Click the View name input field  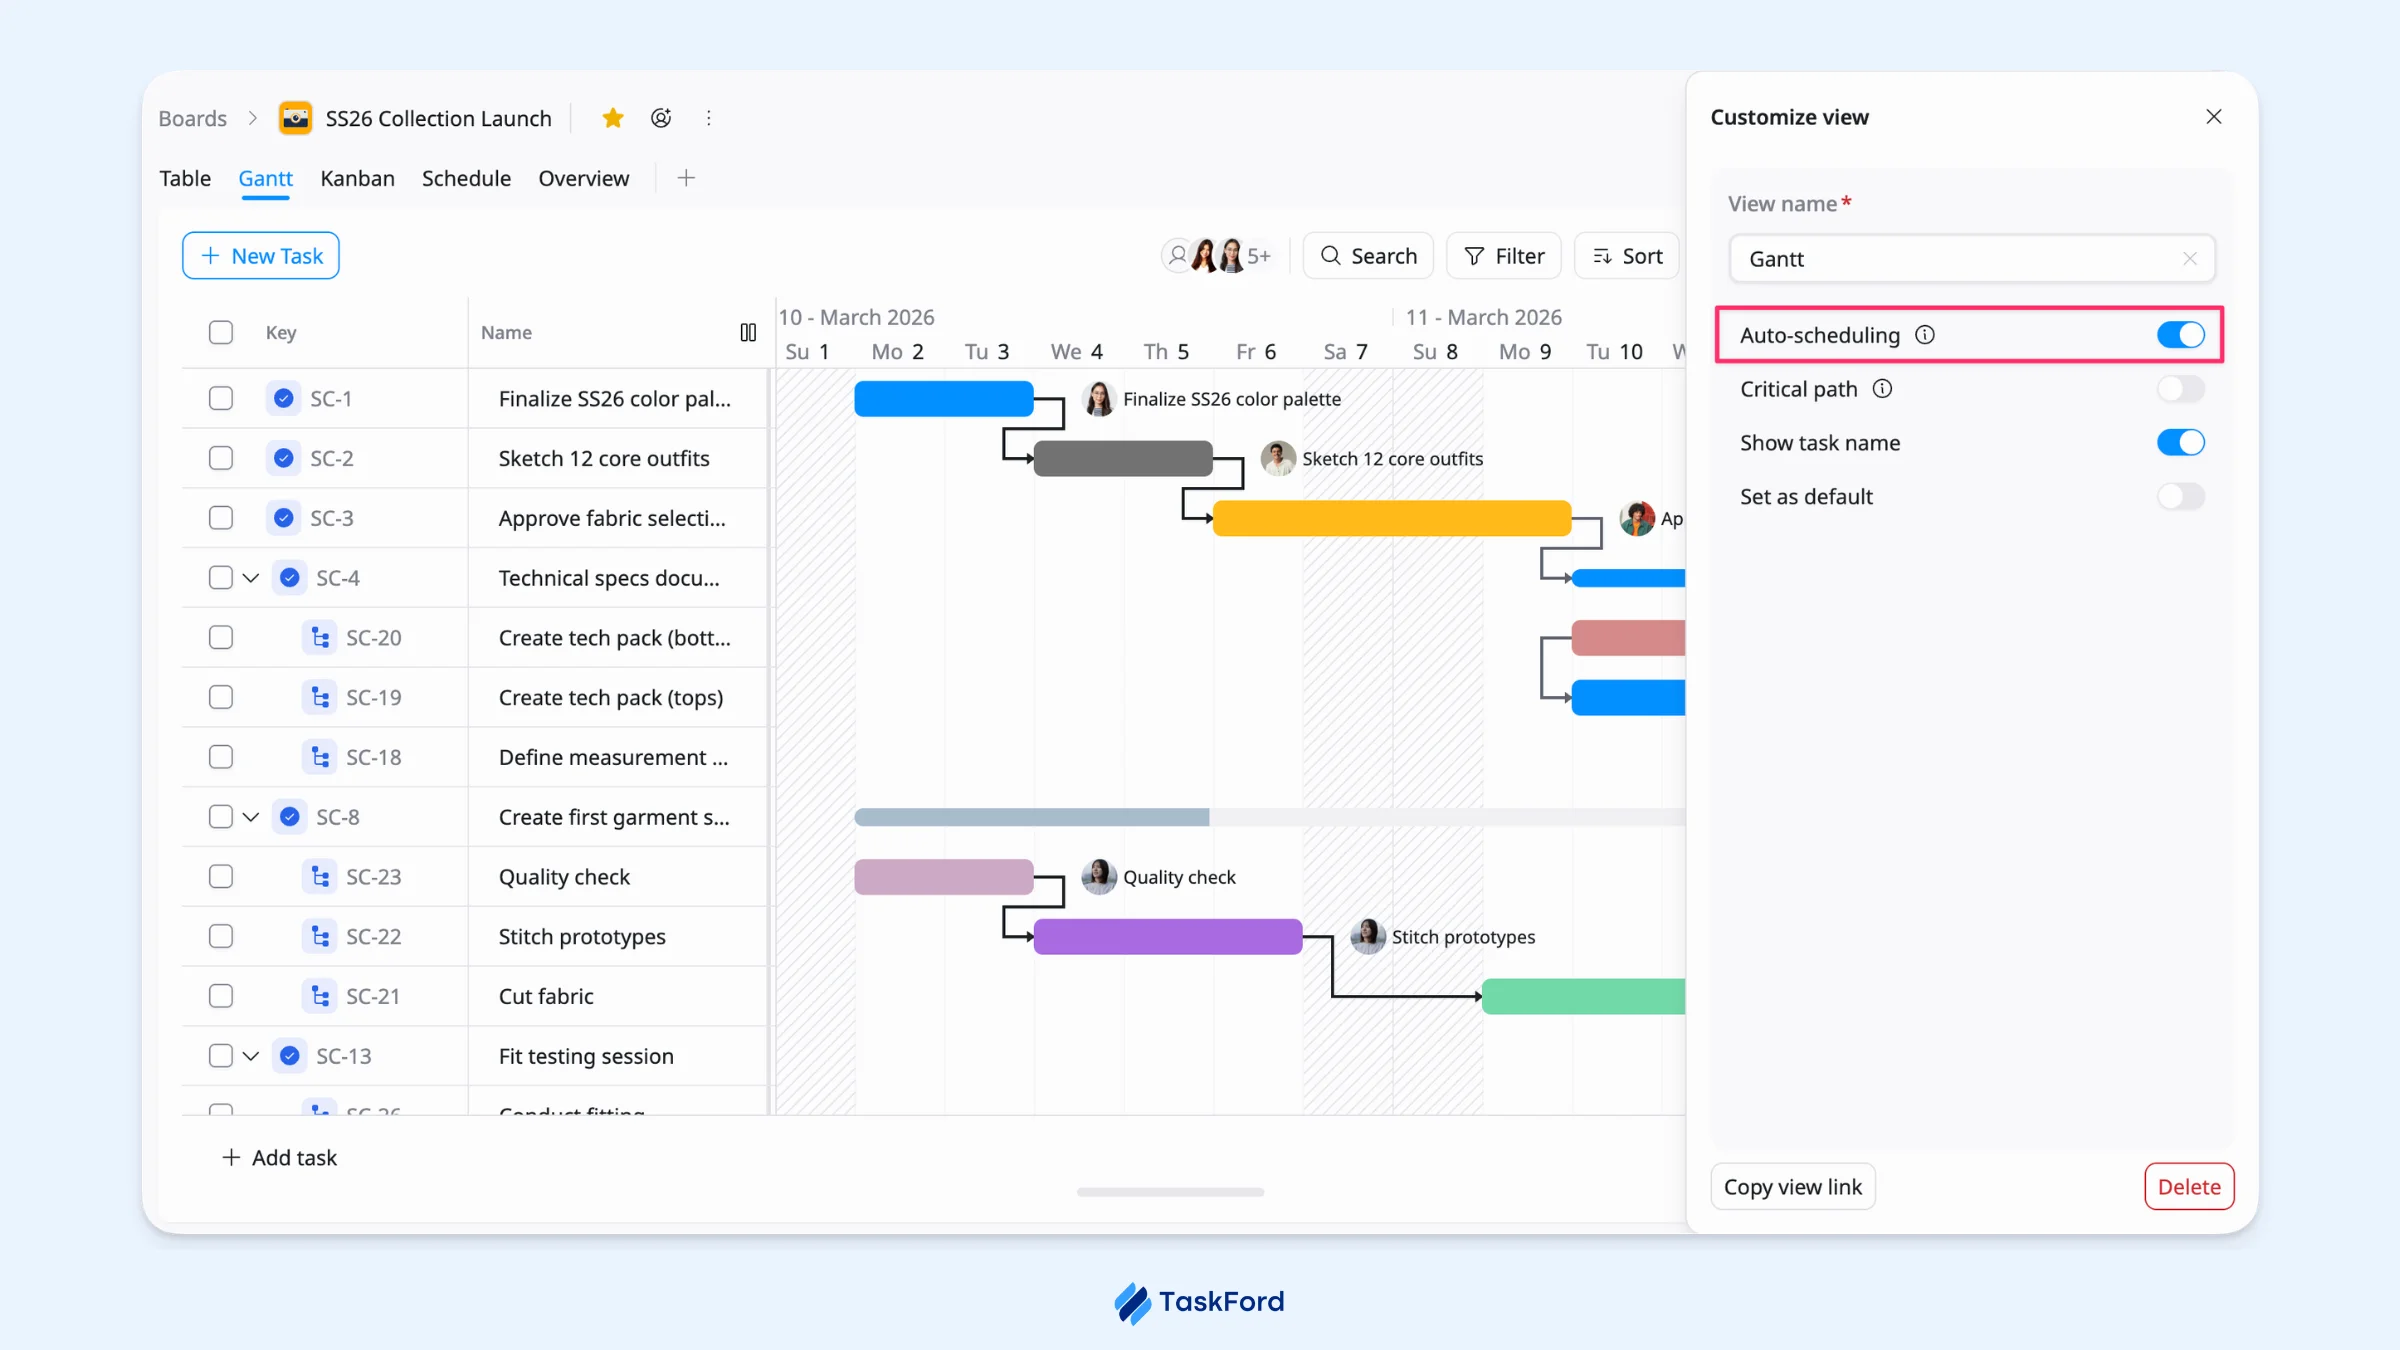[1972, 259]
